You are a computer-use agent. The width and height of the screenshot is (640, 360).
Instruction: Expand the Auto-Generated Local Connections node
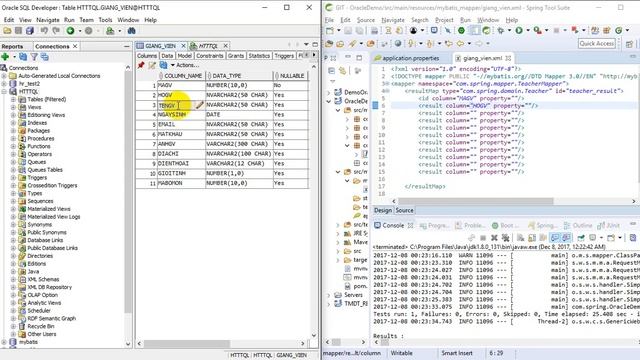[4, 76]
